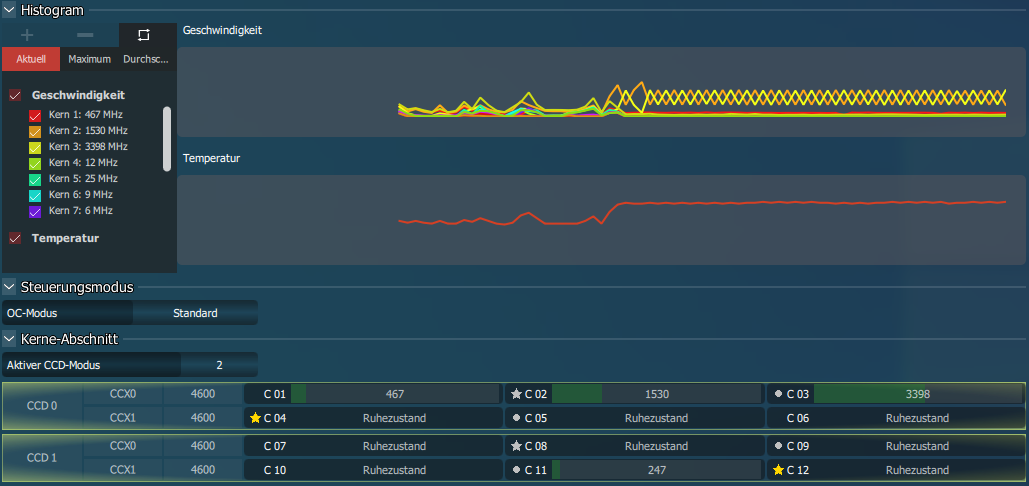
Task: Click the OC-Modus Standard value
Action: tap(195, 313)
